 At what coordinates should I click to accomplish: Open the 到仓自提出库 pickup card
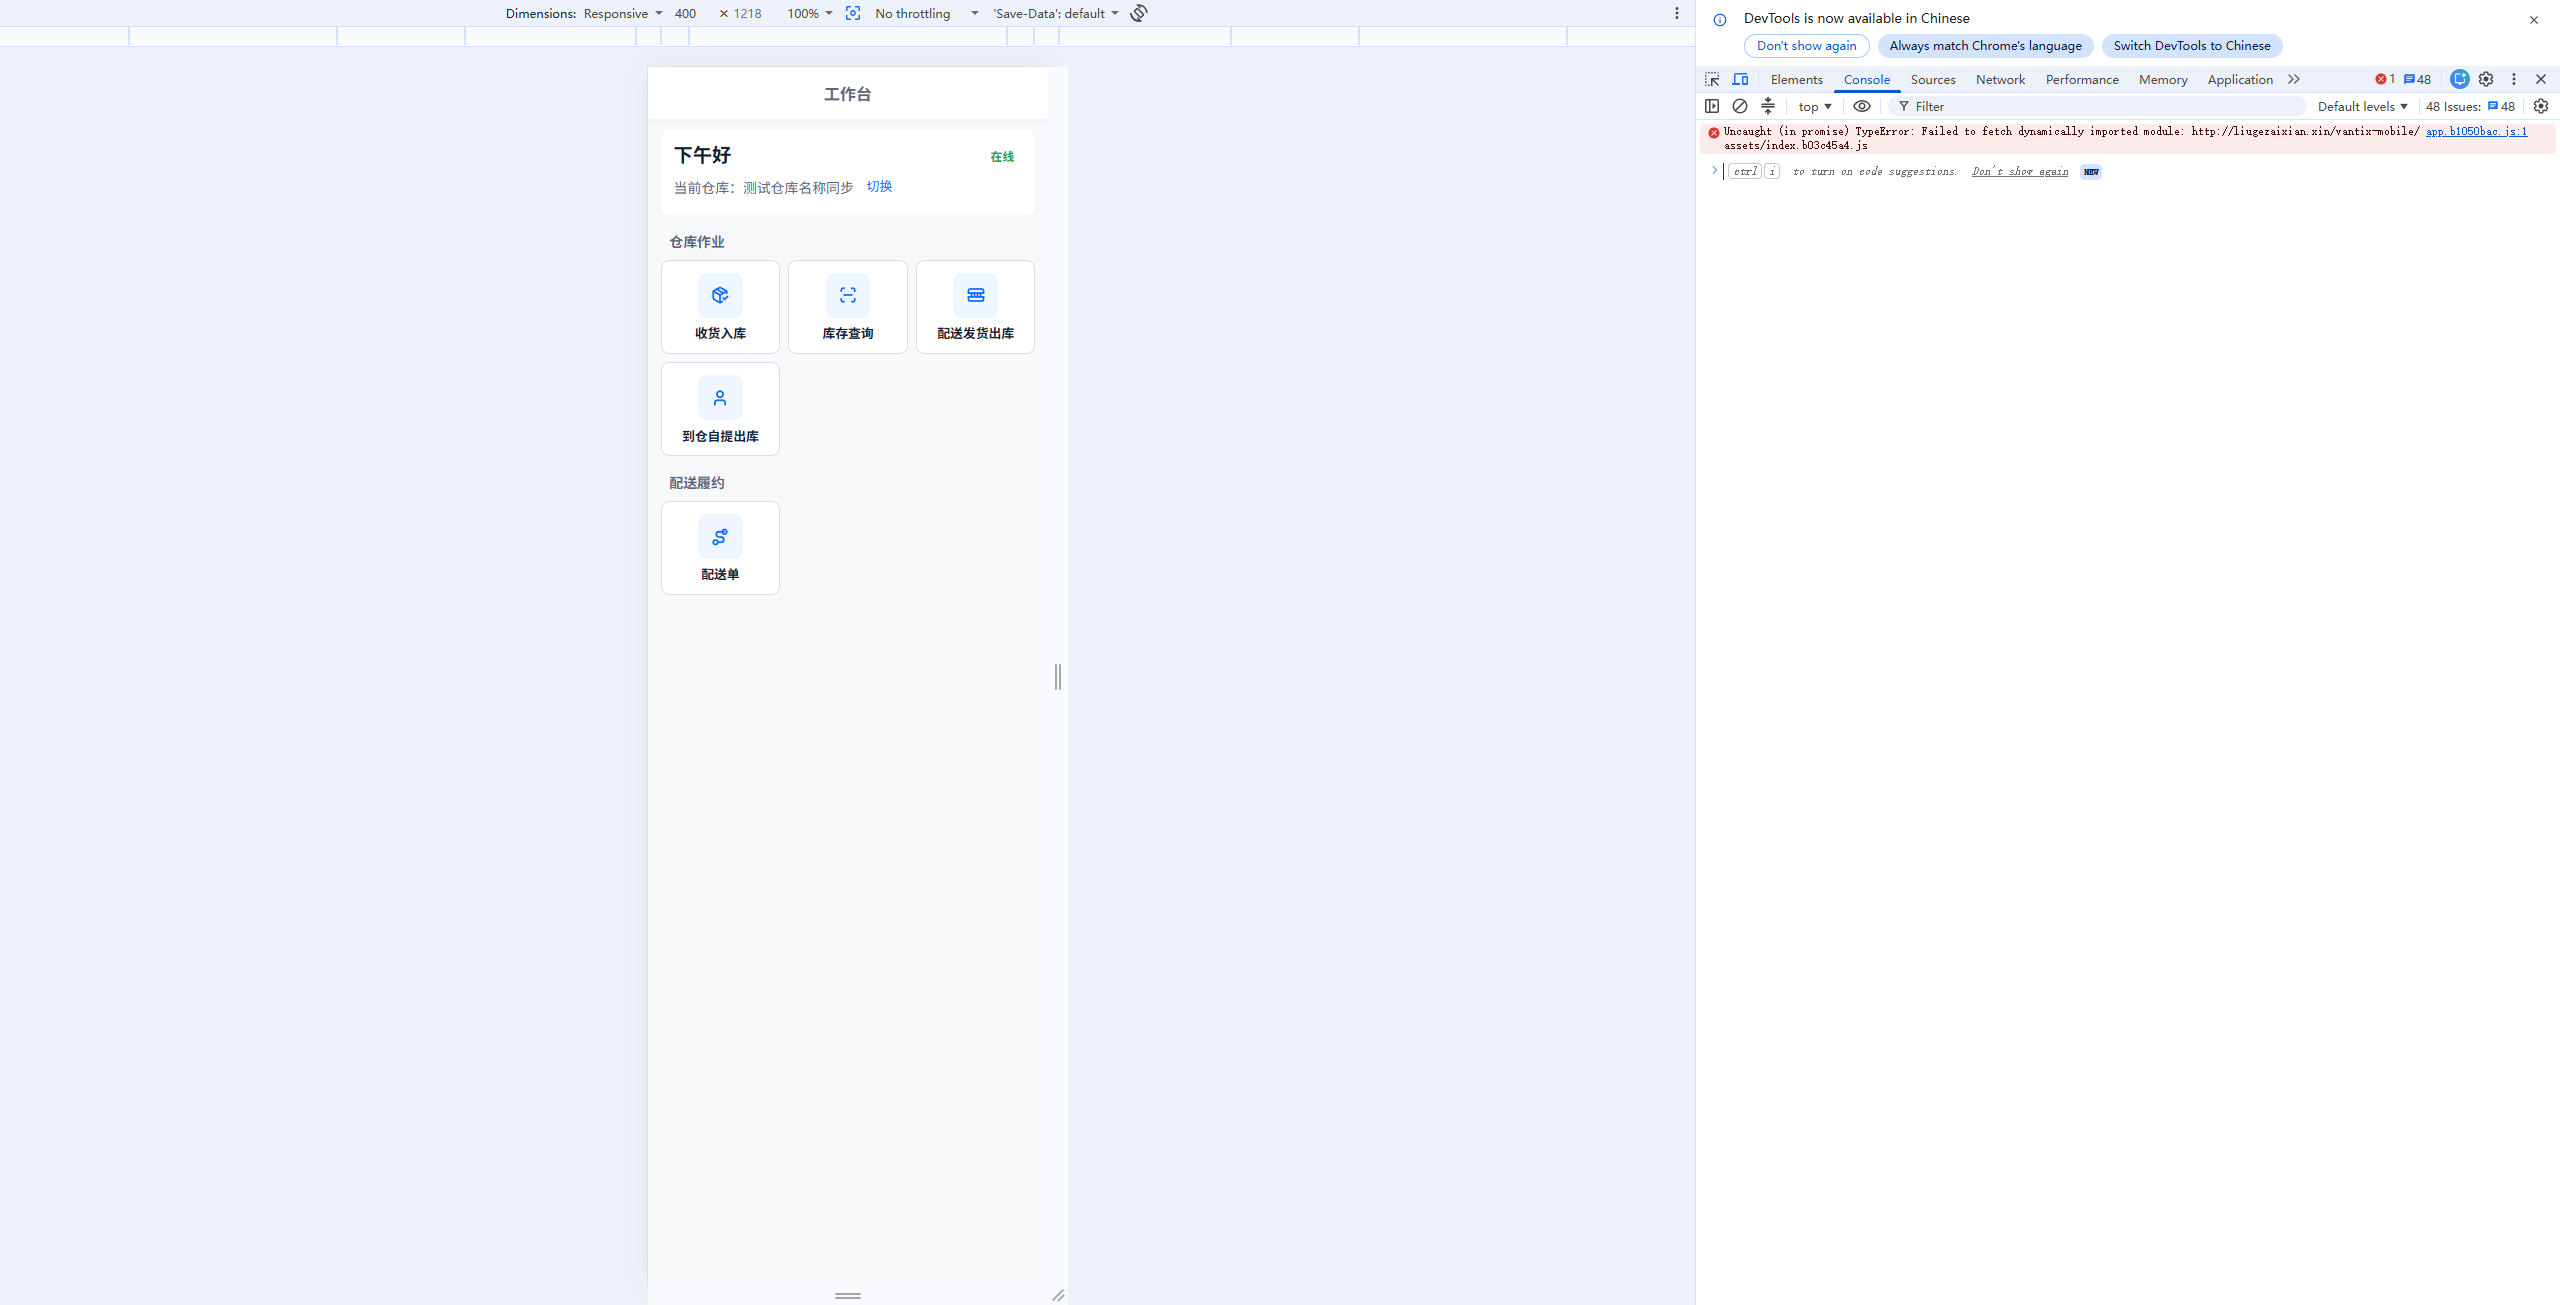pos(720,409)
